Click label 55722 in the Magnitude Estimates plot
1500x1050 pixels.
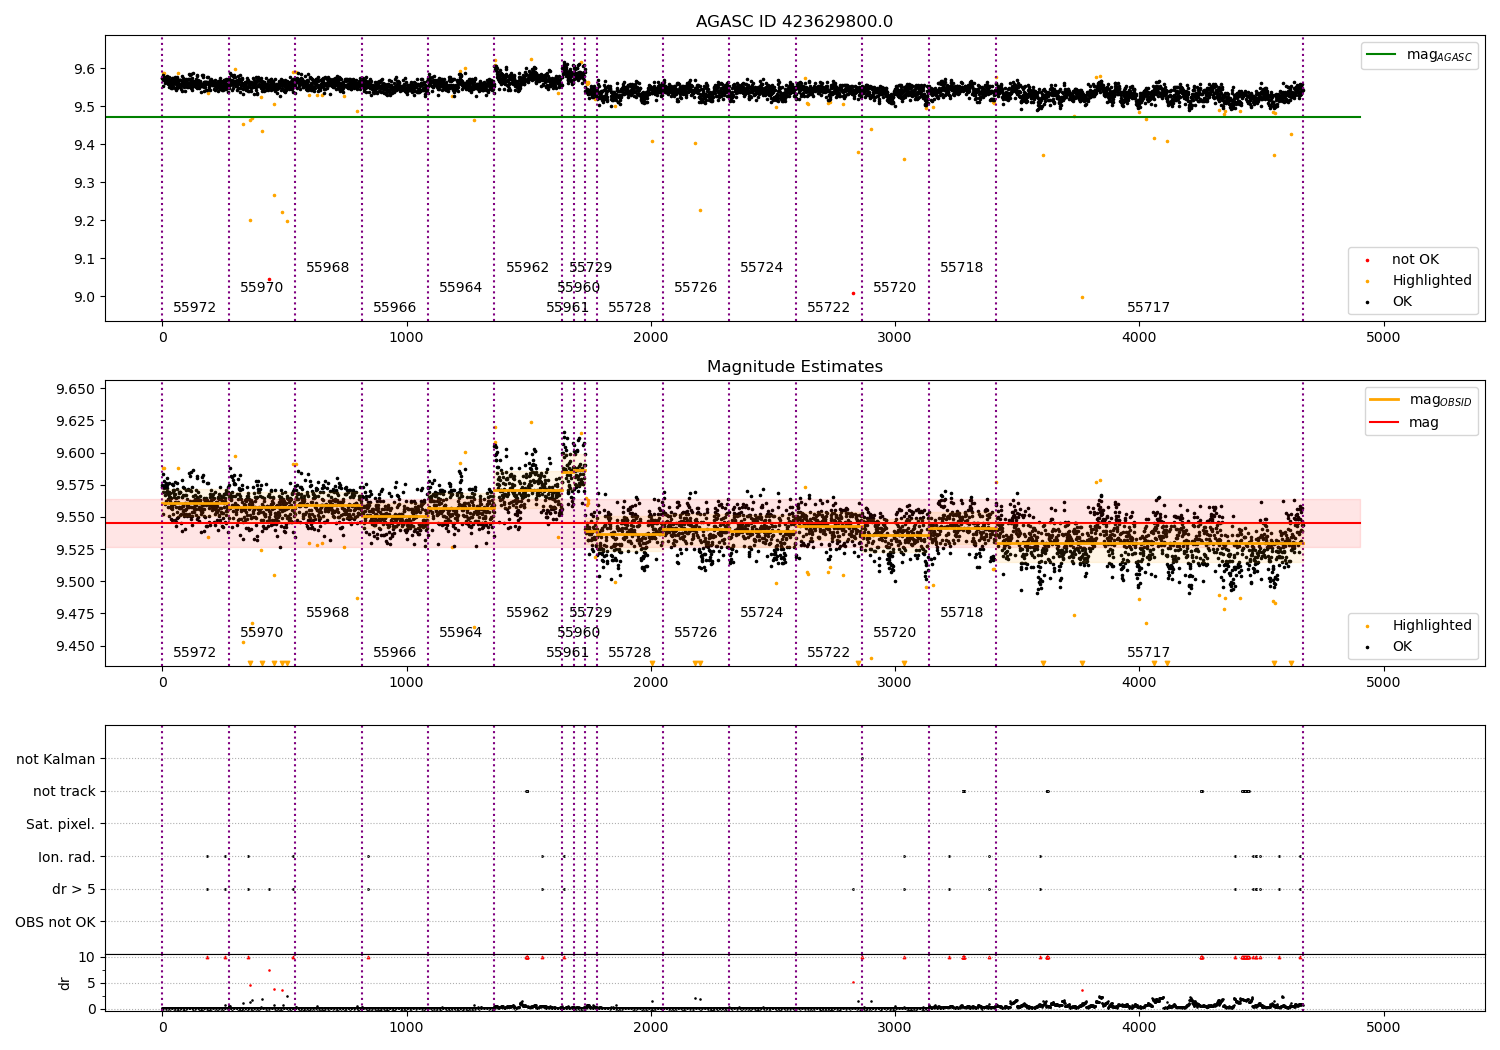pyautogui.click(x=829, y=653)
